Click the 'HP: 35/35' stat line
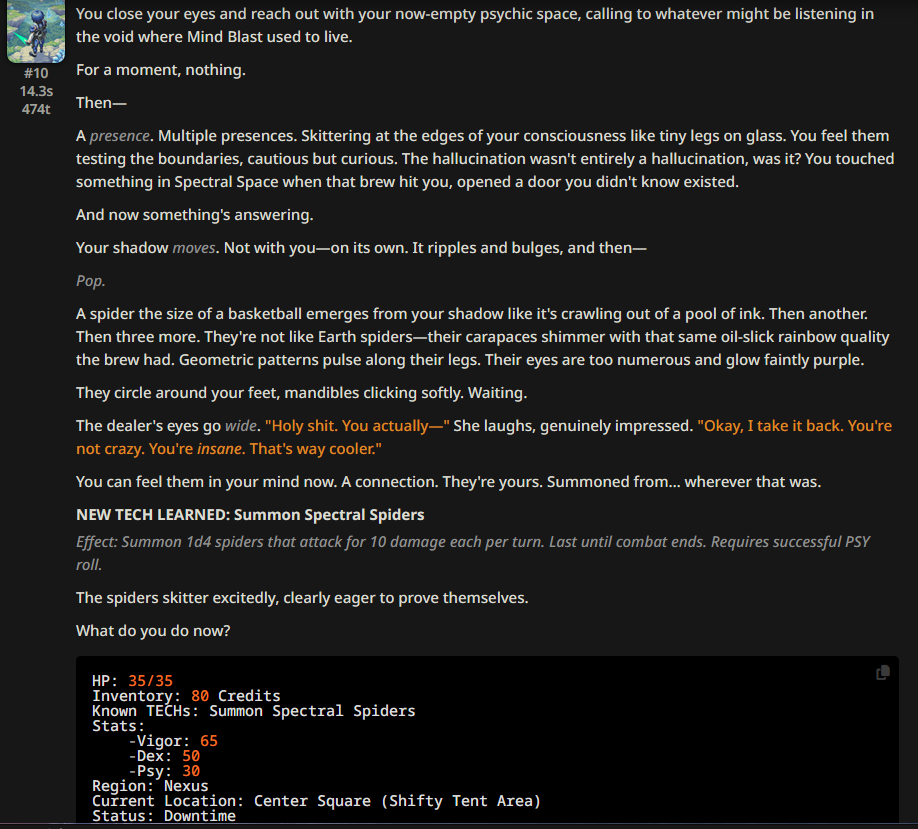The height and width of the screenshot is (829, 918). (132, 681)
